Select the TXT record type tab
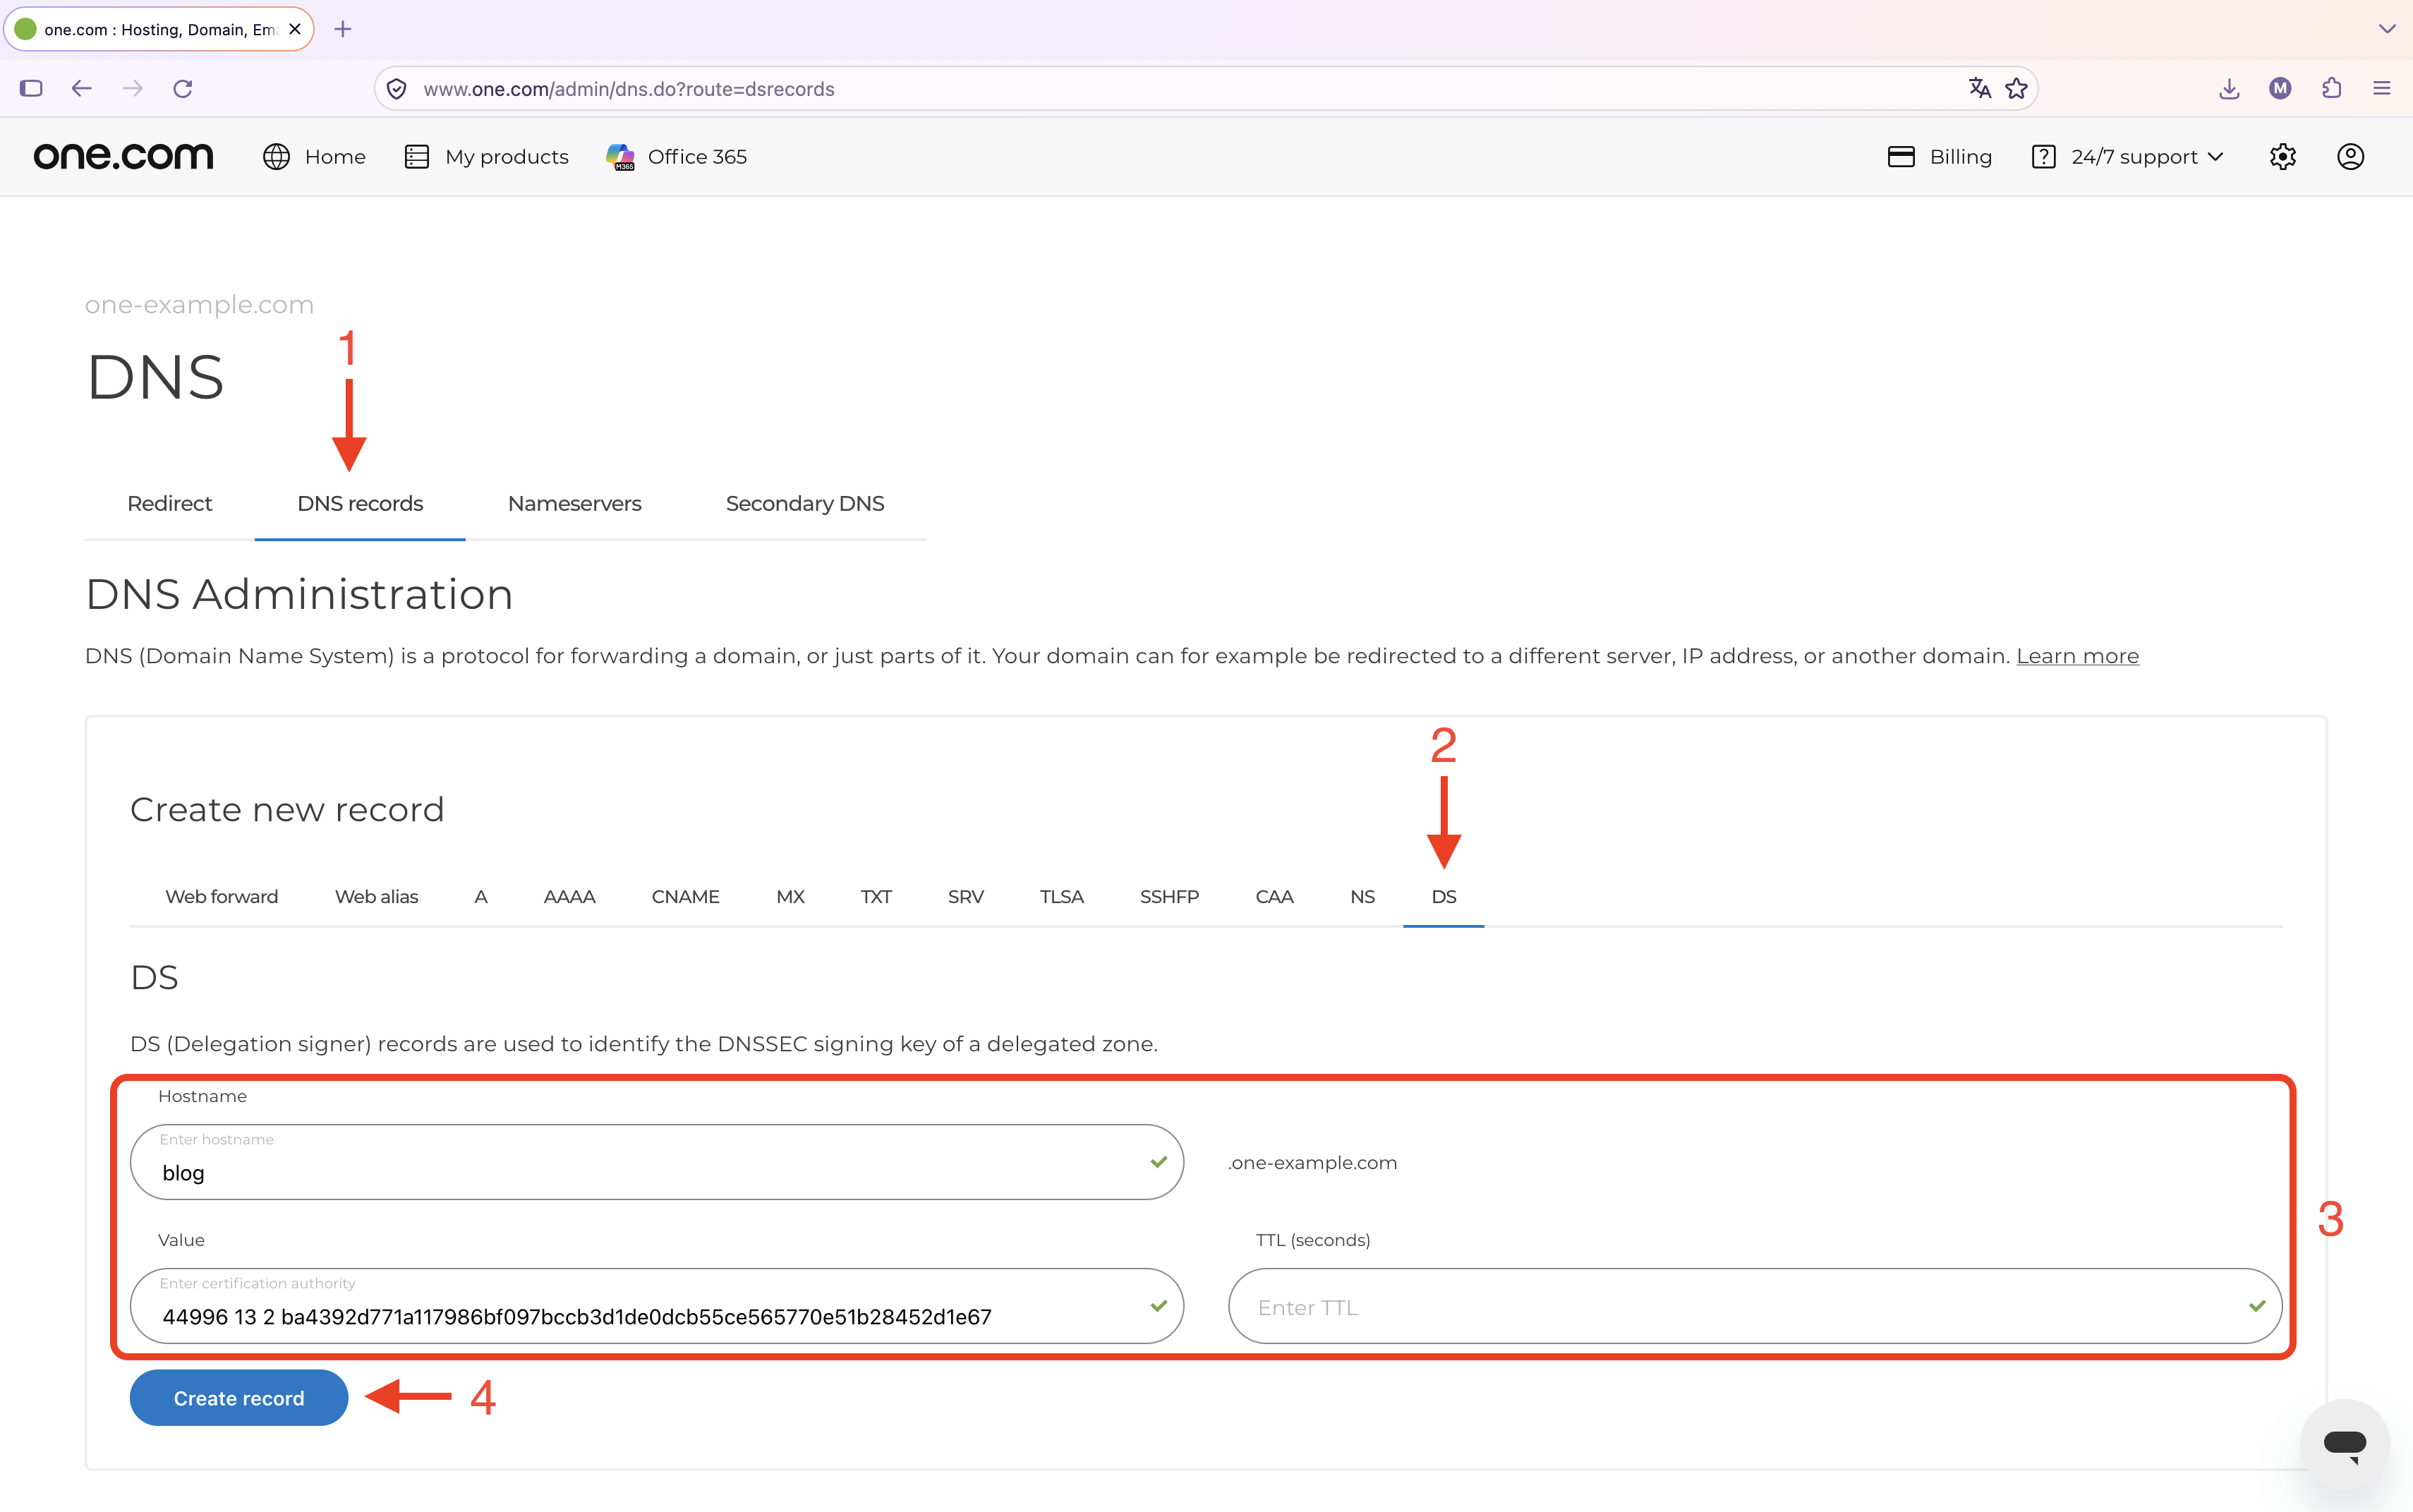The image size is (2413, 1512). [x=876, y=897]
